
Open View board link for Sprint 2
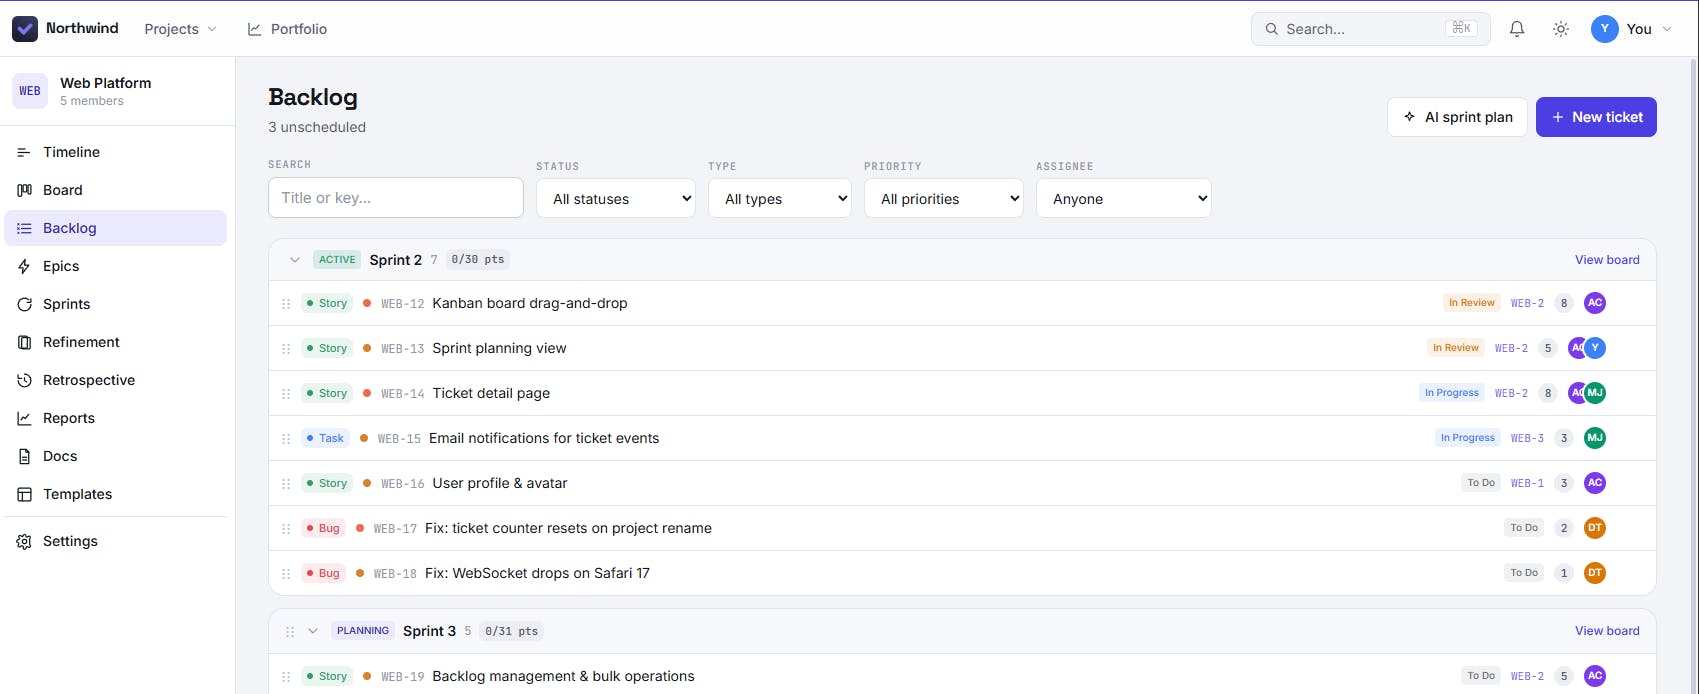pos(1607,260)
